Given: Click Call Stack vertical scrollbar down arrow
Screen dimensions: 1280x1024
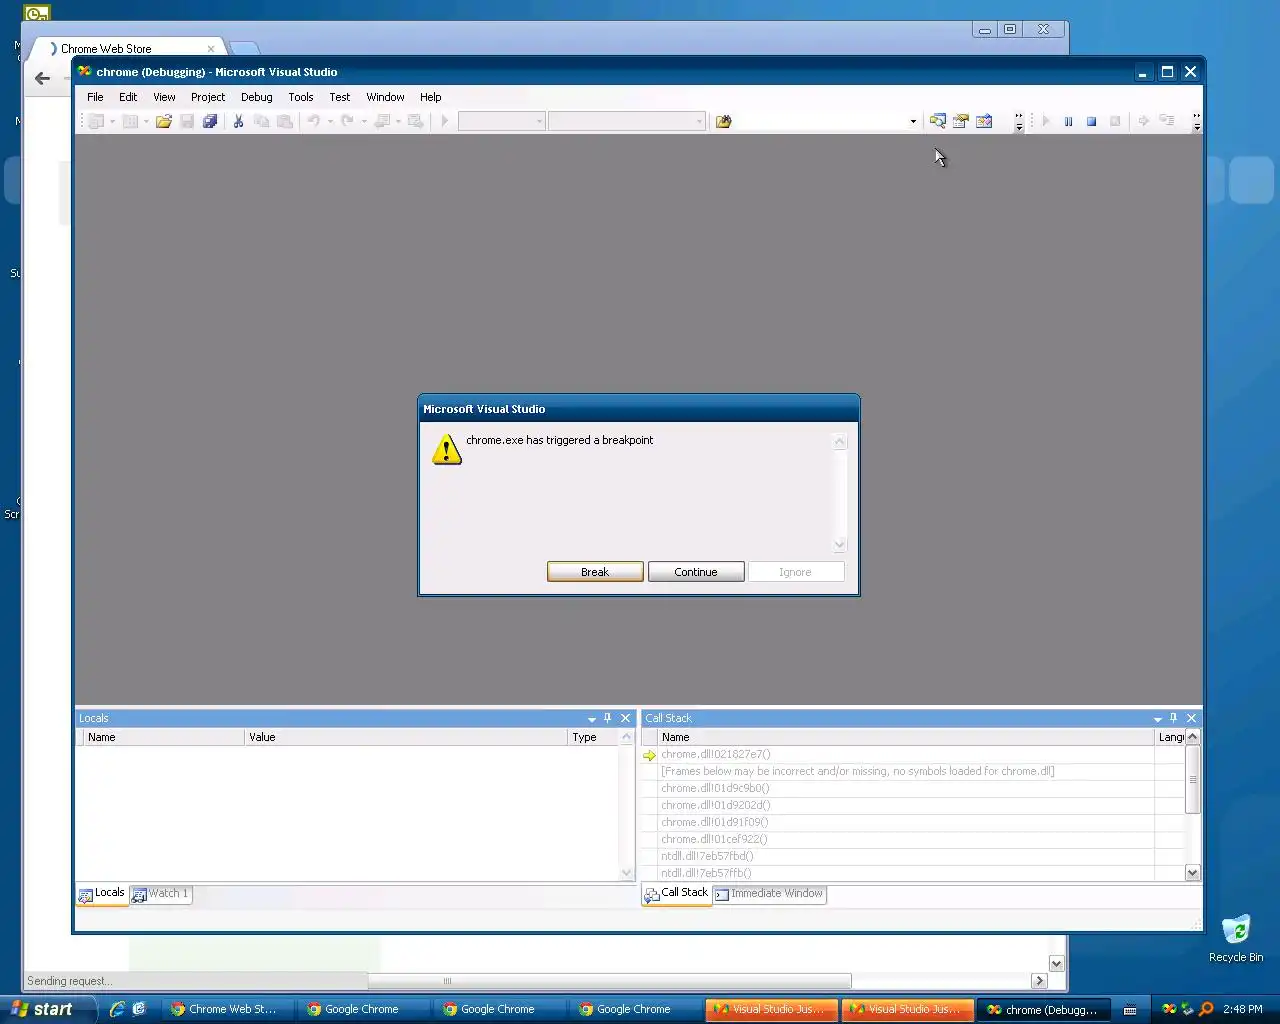Looking at the screenshot, I should [x=1192, y=873].
